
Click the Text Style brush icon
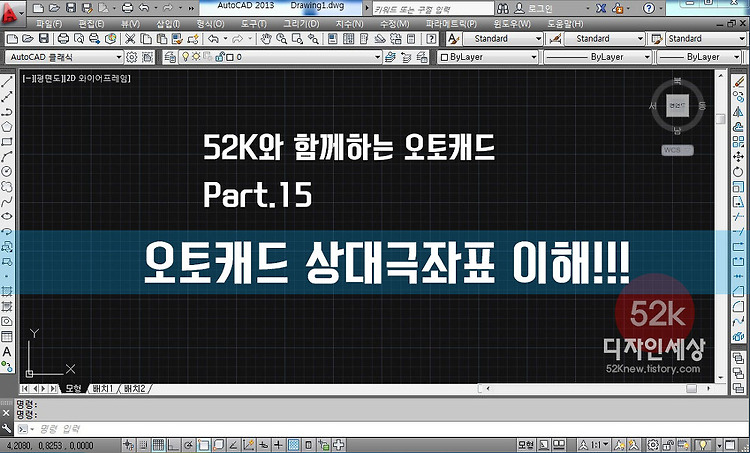453,39
